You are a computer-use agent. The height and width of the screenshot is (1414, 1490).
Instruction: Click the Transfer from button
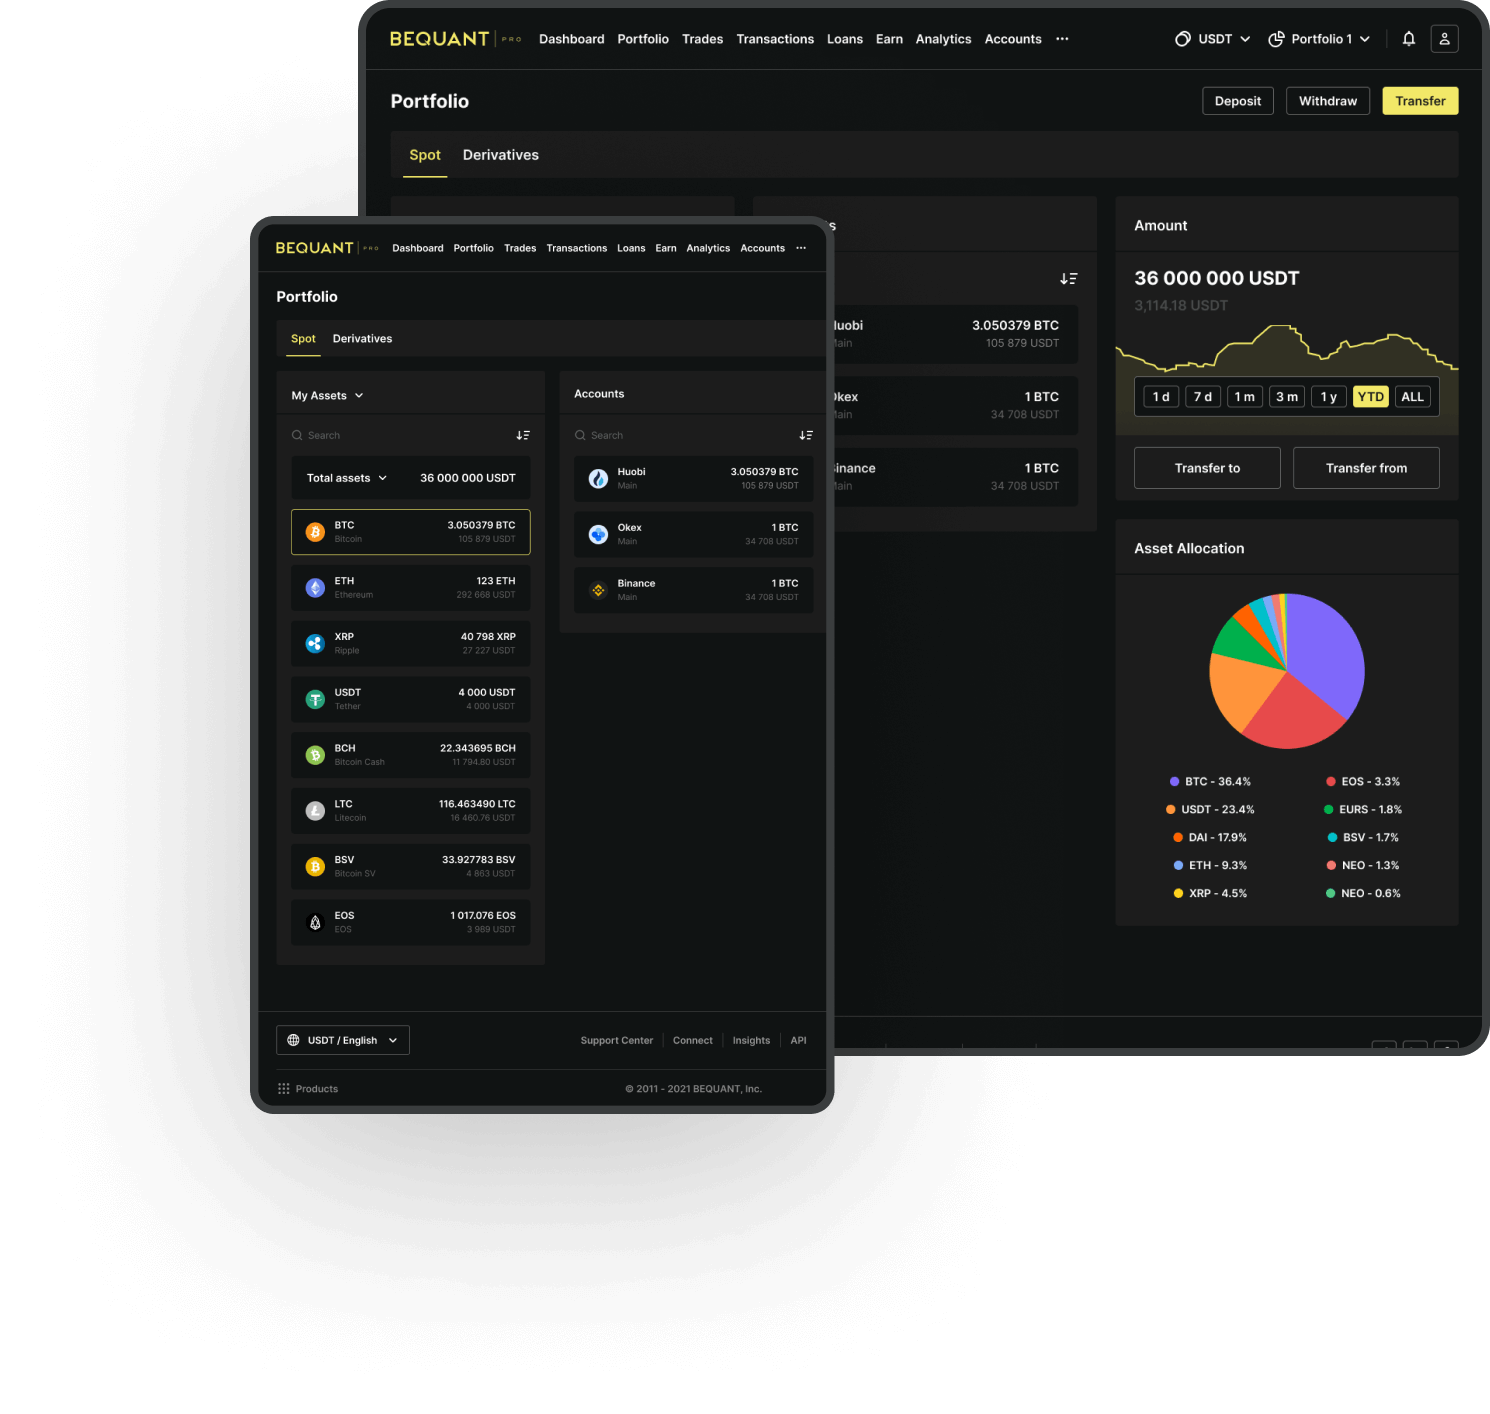pos(1366,468)
